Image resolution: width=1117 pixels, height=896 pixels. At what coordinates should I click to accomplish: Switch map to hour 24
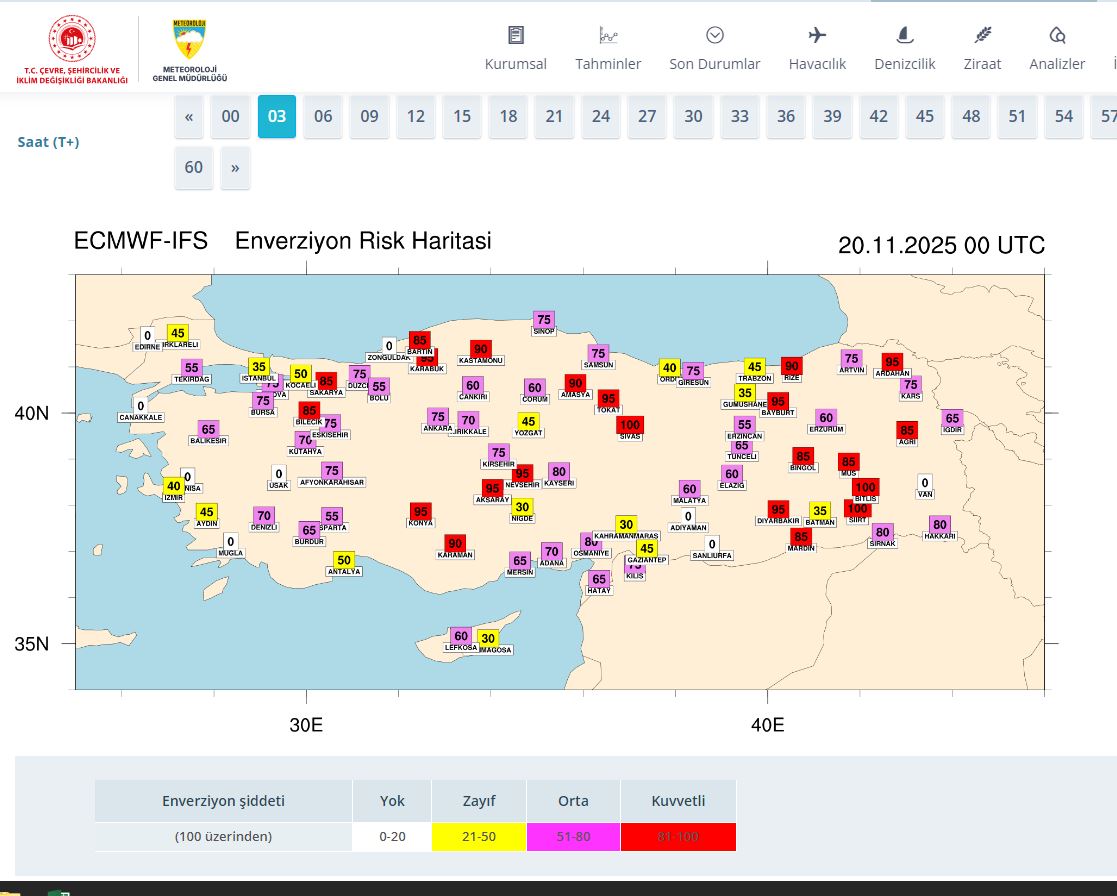click(600, 116)
